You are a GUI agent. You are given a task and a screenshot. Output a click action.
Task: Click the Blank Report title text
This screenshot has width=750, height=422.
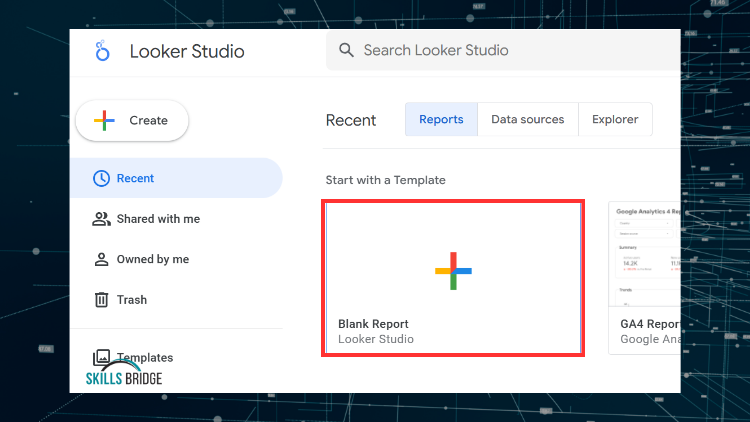pyautogui.click(x=374, y=324)
